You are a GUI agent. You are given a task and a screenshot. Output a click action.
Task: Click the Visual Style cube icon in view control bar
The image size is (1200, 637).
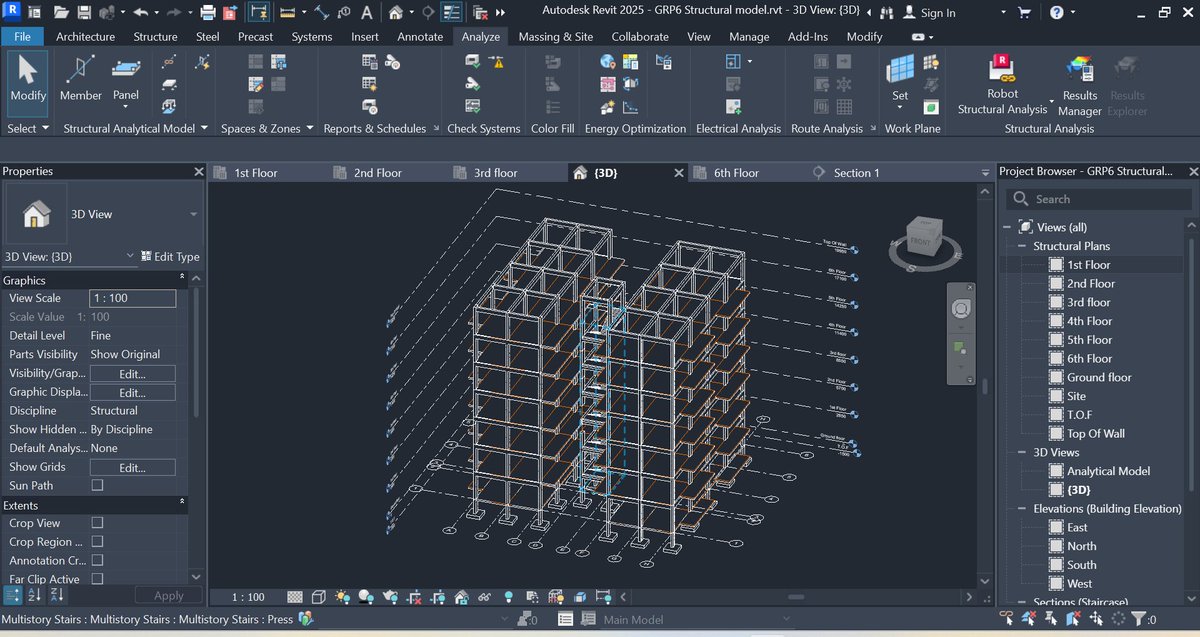319,597
